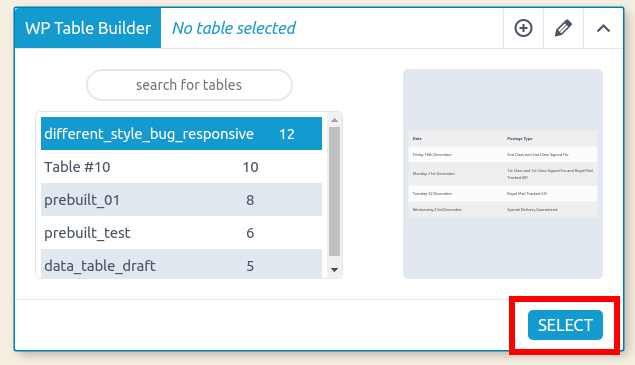
Task: Select the data_table_draft row
Action: point(181,264)
